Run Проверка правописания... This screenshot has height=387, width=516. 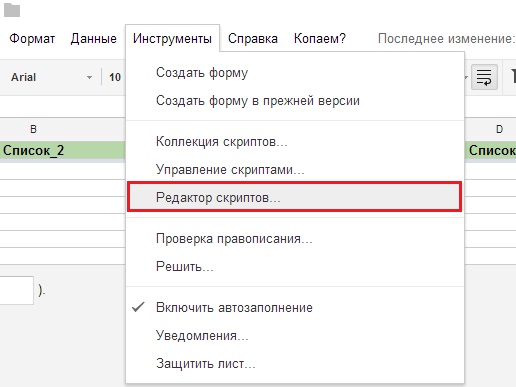(x=295, y=239)
